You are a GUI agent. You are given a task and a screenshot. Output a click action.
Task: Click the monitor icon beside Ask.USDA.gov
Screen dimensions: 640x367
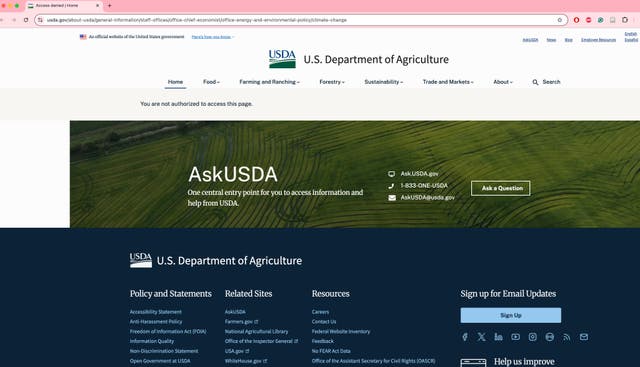pos(391,174)
